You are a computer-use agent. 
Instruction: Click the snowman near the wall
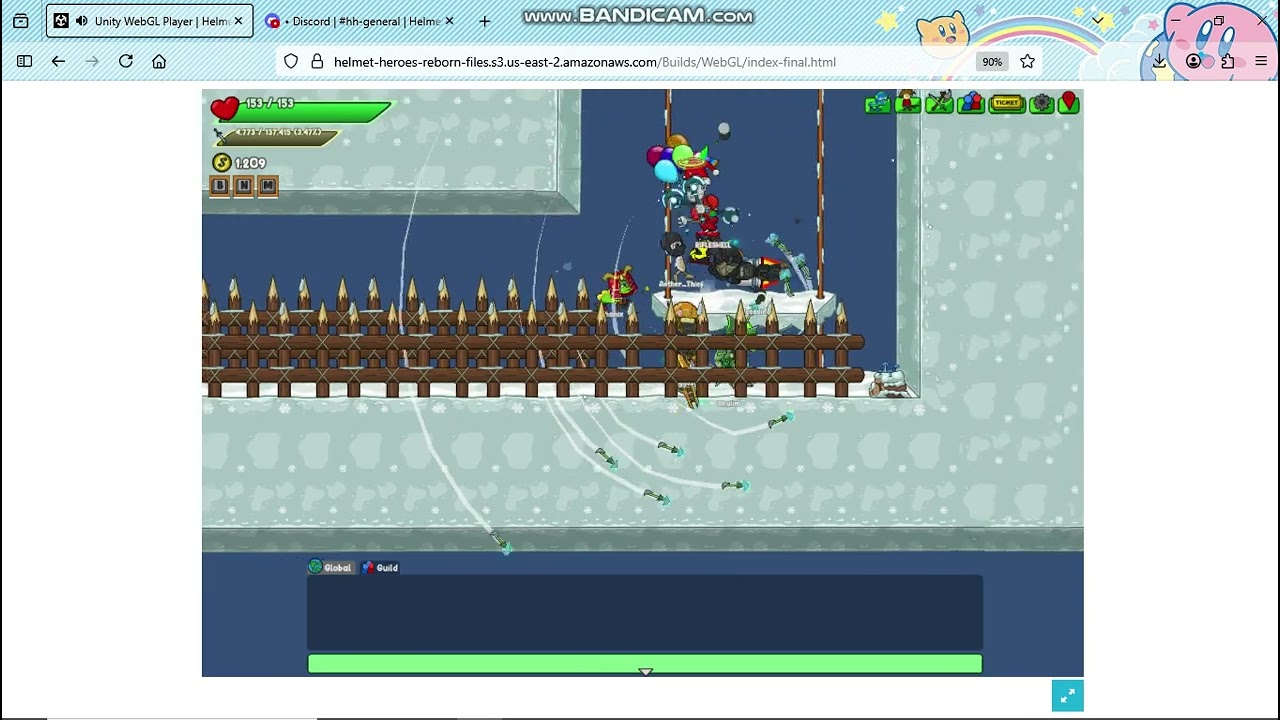point(887,382)
